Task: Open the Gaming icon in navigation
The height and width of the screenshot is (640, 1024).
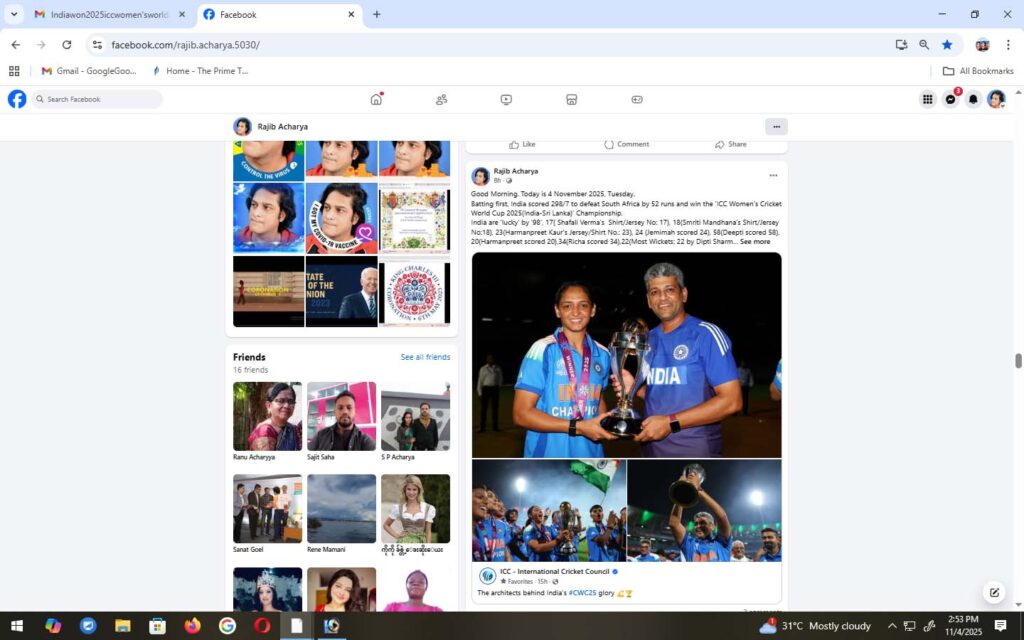Action: click(636, 99)
